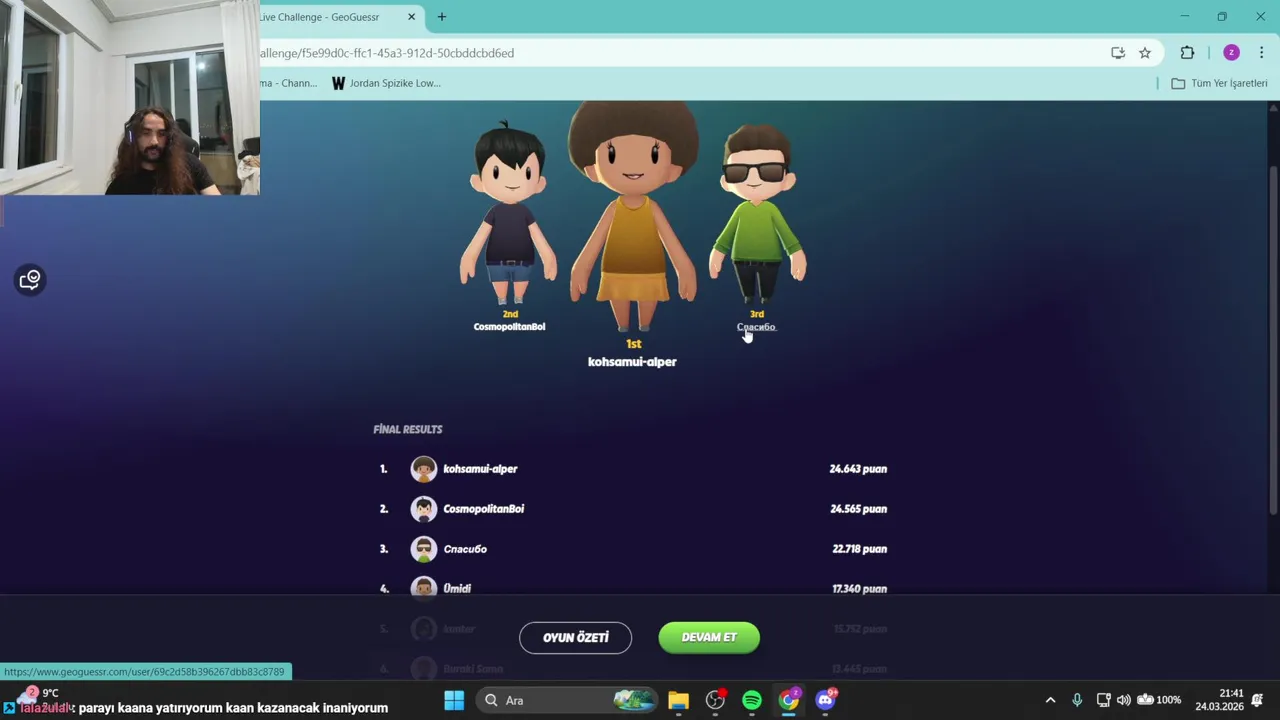The height and width of the screenshot is (720, 1280).
Task: Open the Tüm Yer İşaretleri bookmarks folder
Action: point(1219,83)
